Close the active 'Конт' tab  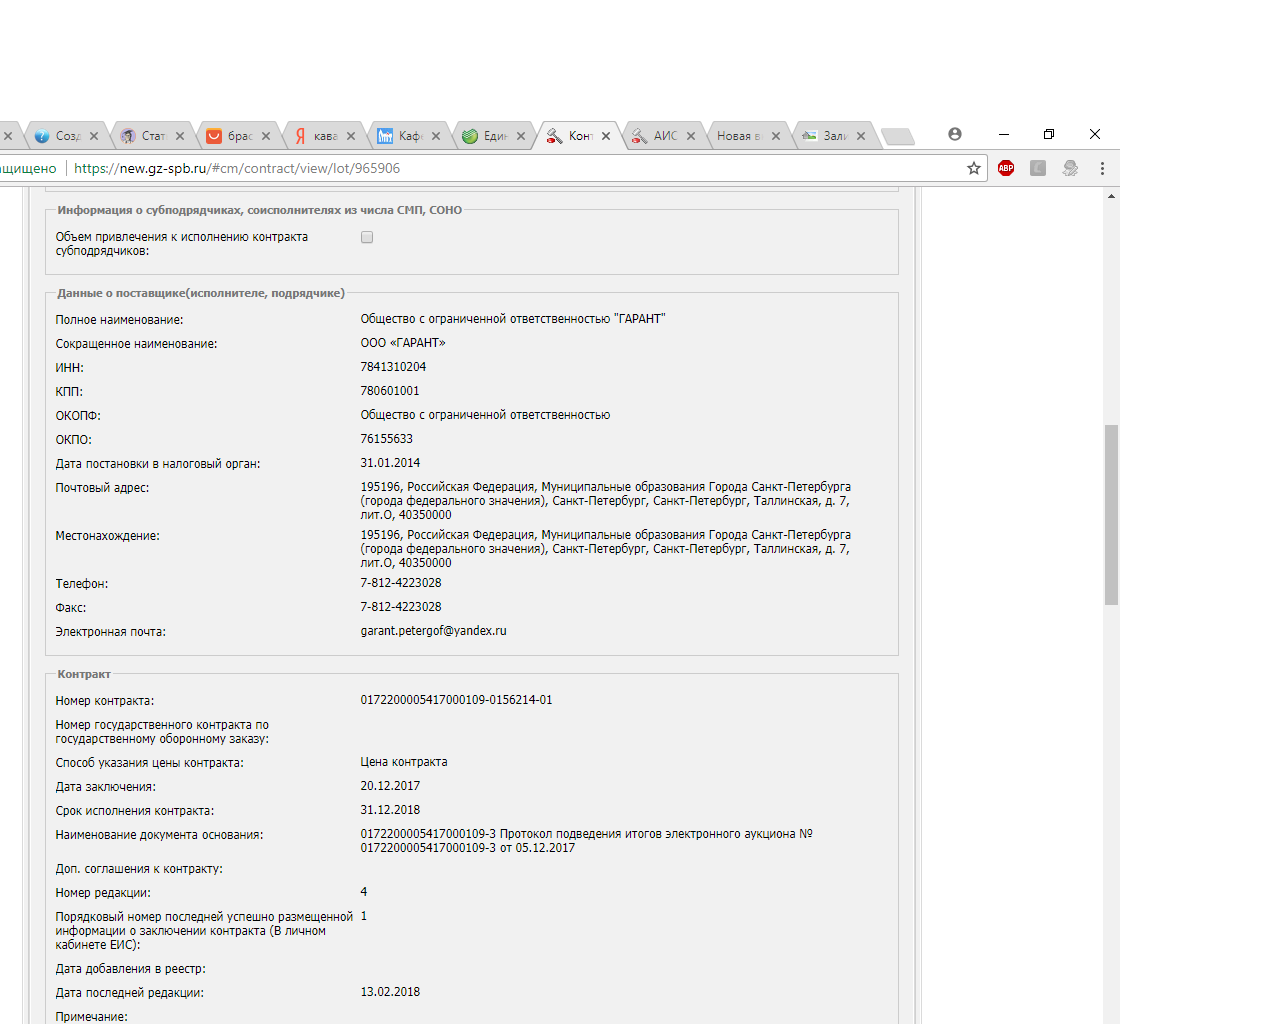pyautogui.click(x=606, y=136)
